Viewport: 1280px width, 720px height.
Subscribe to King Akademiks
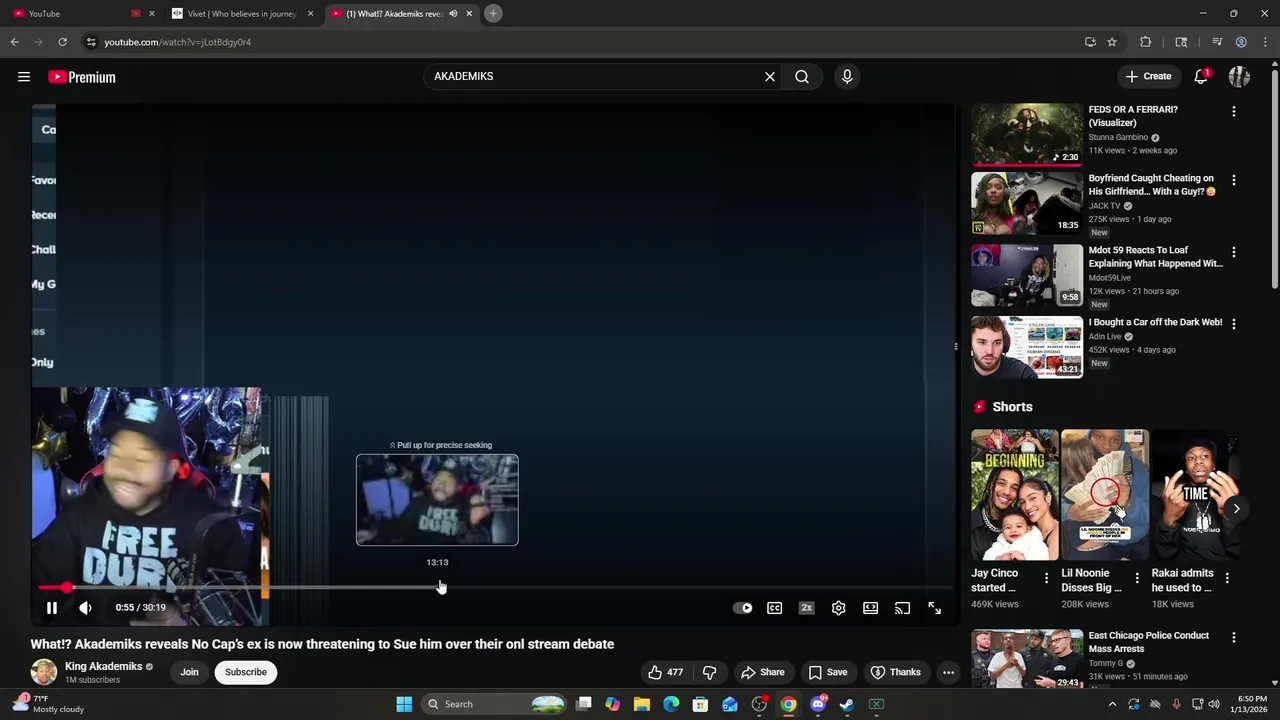pyautogui.click(x=246, y=672)
